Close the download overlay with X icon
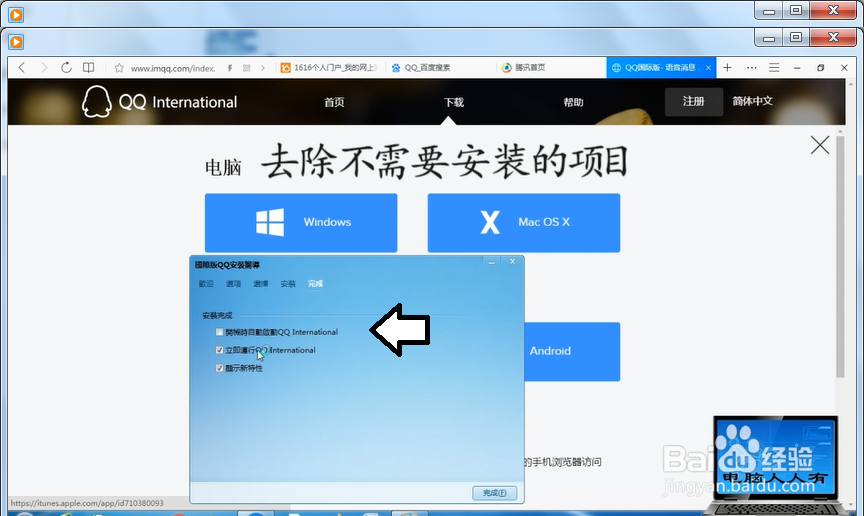 point(820,145)
